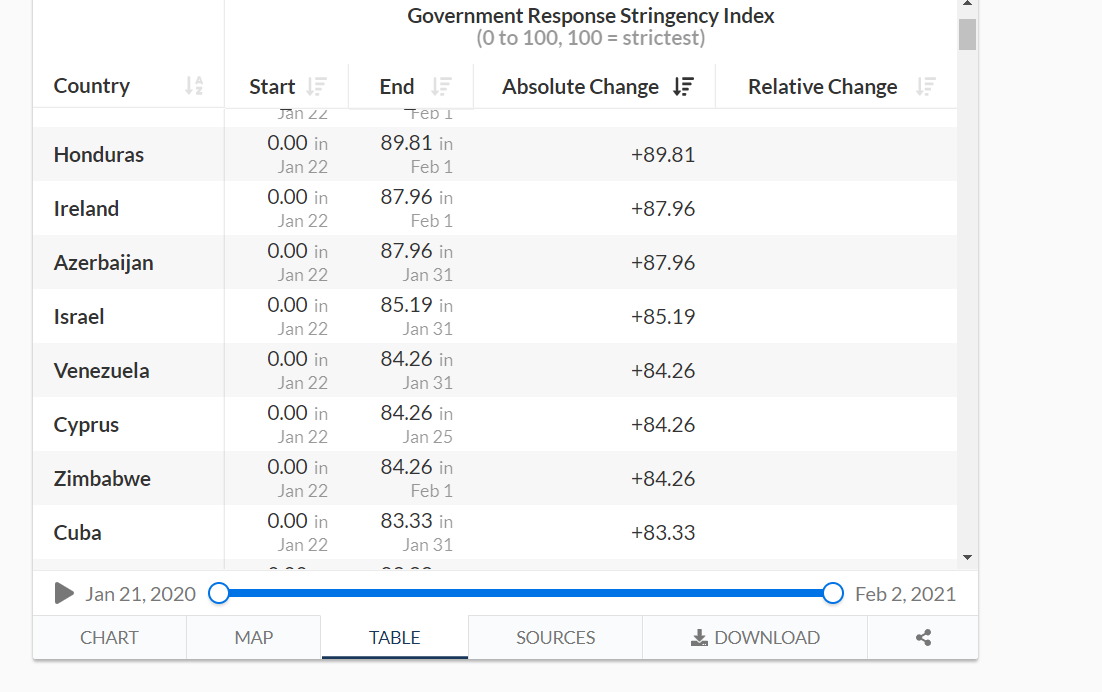The width and height of the screenshot is (1102, 692).
Task: Sort by End column icon
Action: [x=441, y=87]
